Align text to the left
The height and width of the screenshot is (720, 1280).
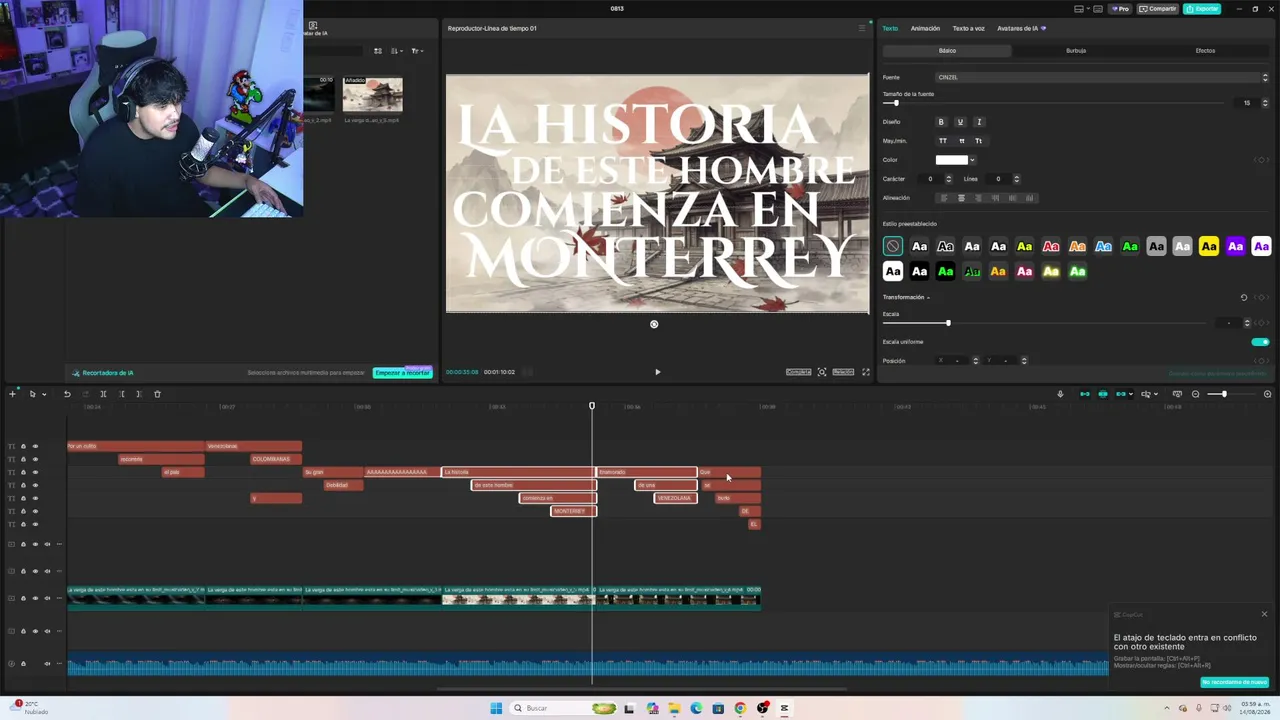tap(944, 198)
